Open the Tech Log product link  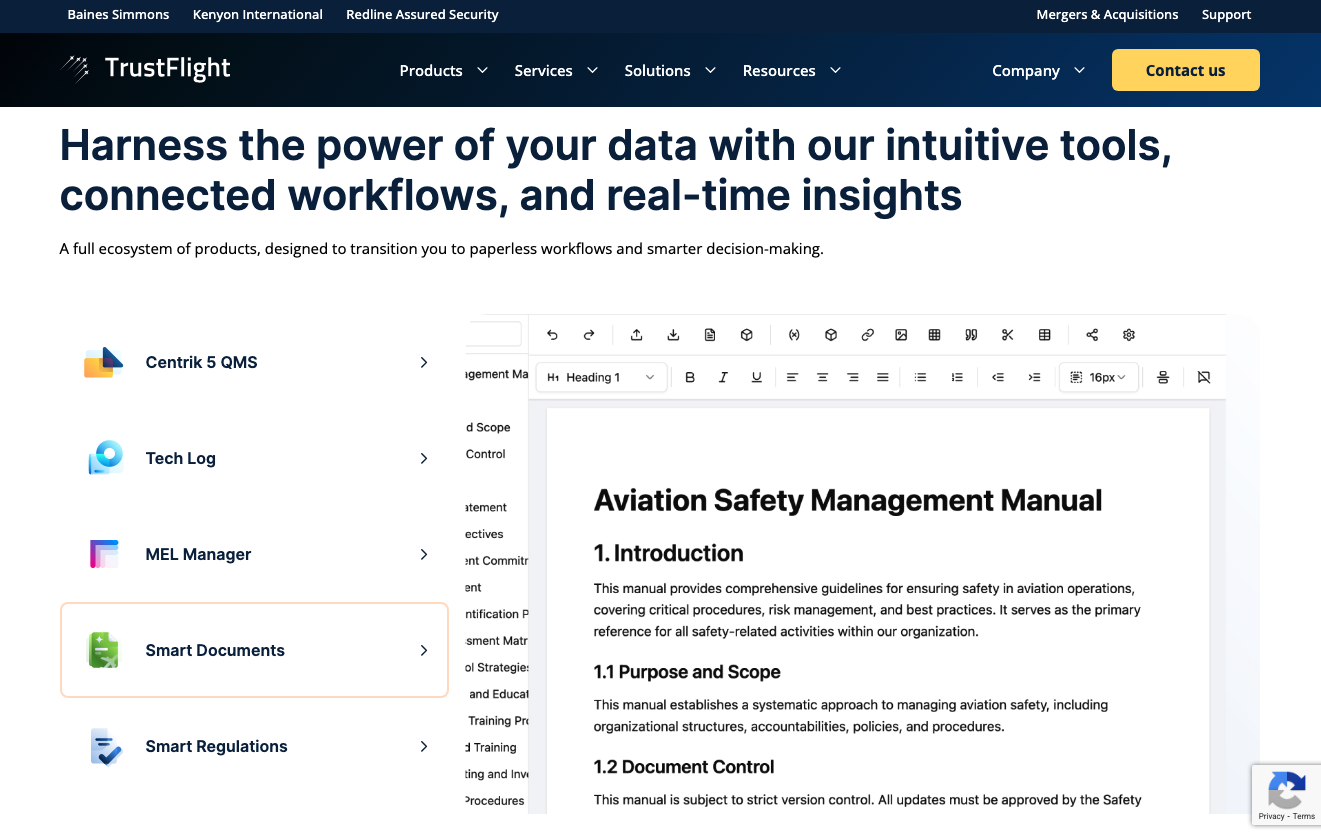point(181,458)
